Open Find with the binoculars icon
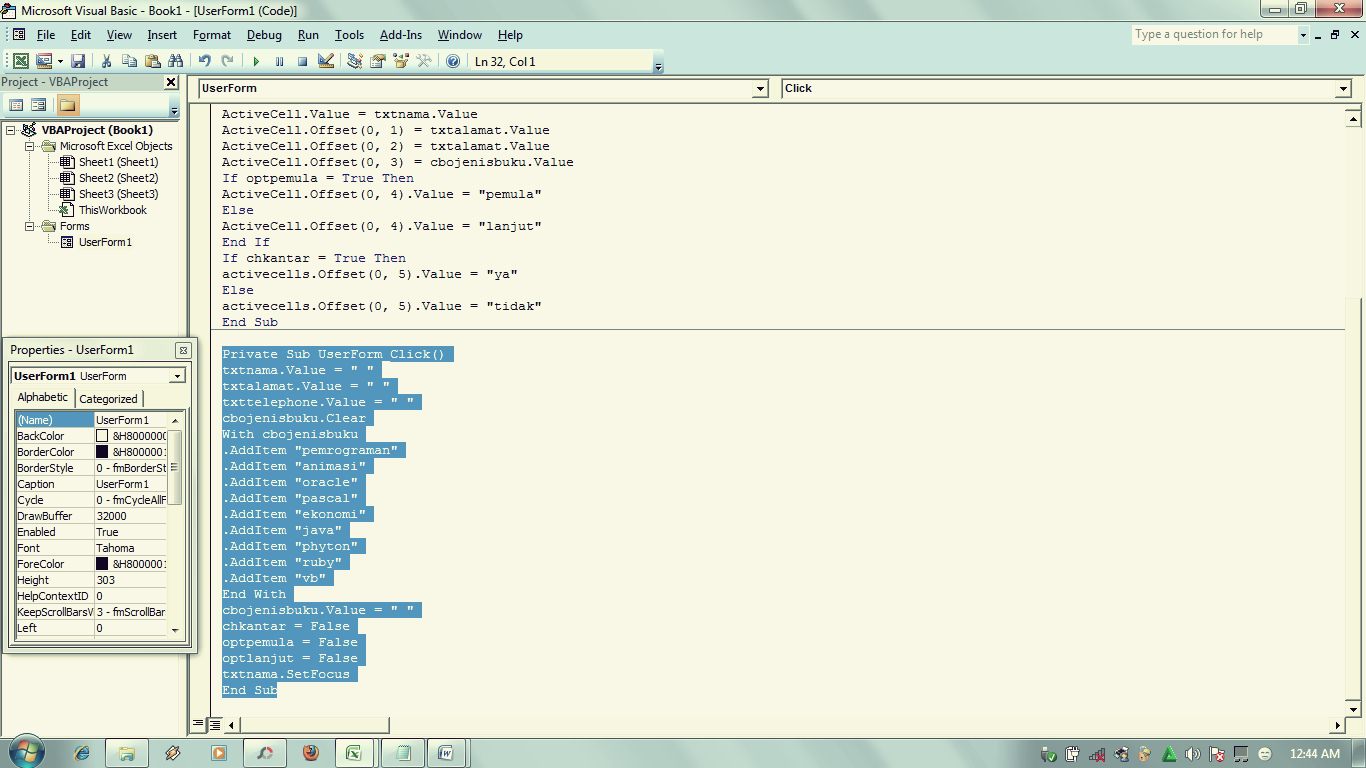This screenshot has height=768, width=1366. 175,61
